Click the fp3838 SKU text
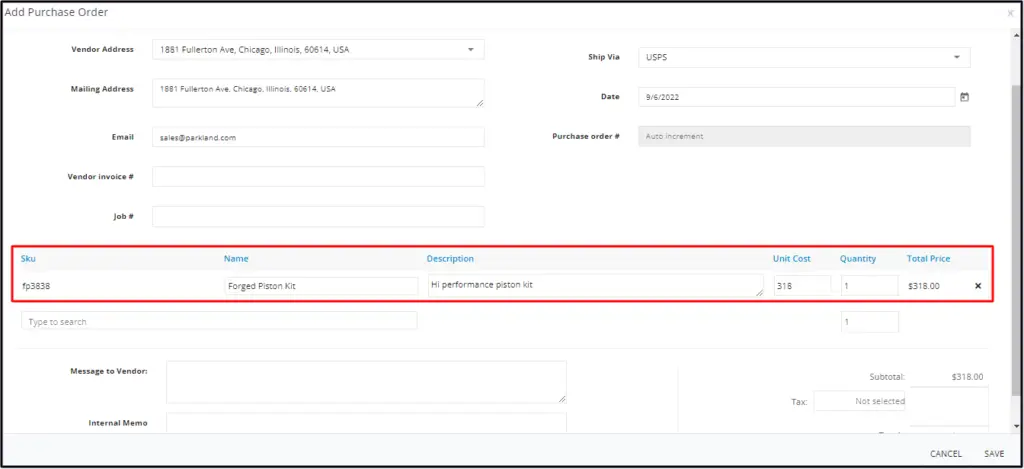 (x=35, y=286)
